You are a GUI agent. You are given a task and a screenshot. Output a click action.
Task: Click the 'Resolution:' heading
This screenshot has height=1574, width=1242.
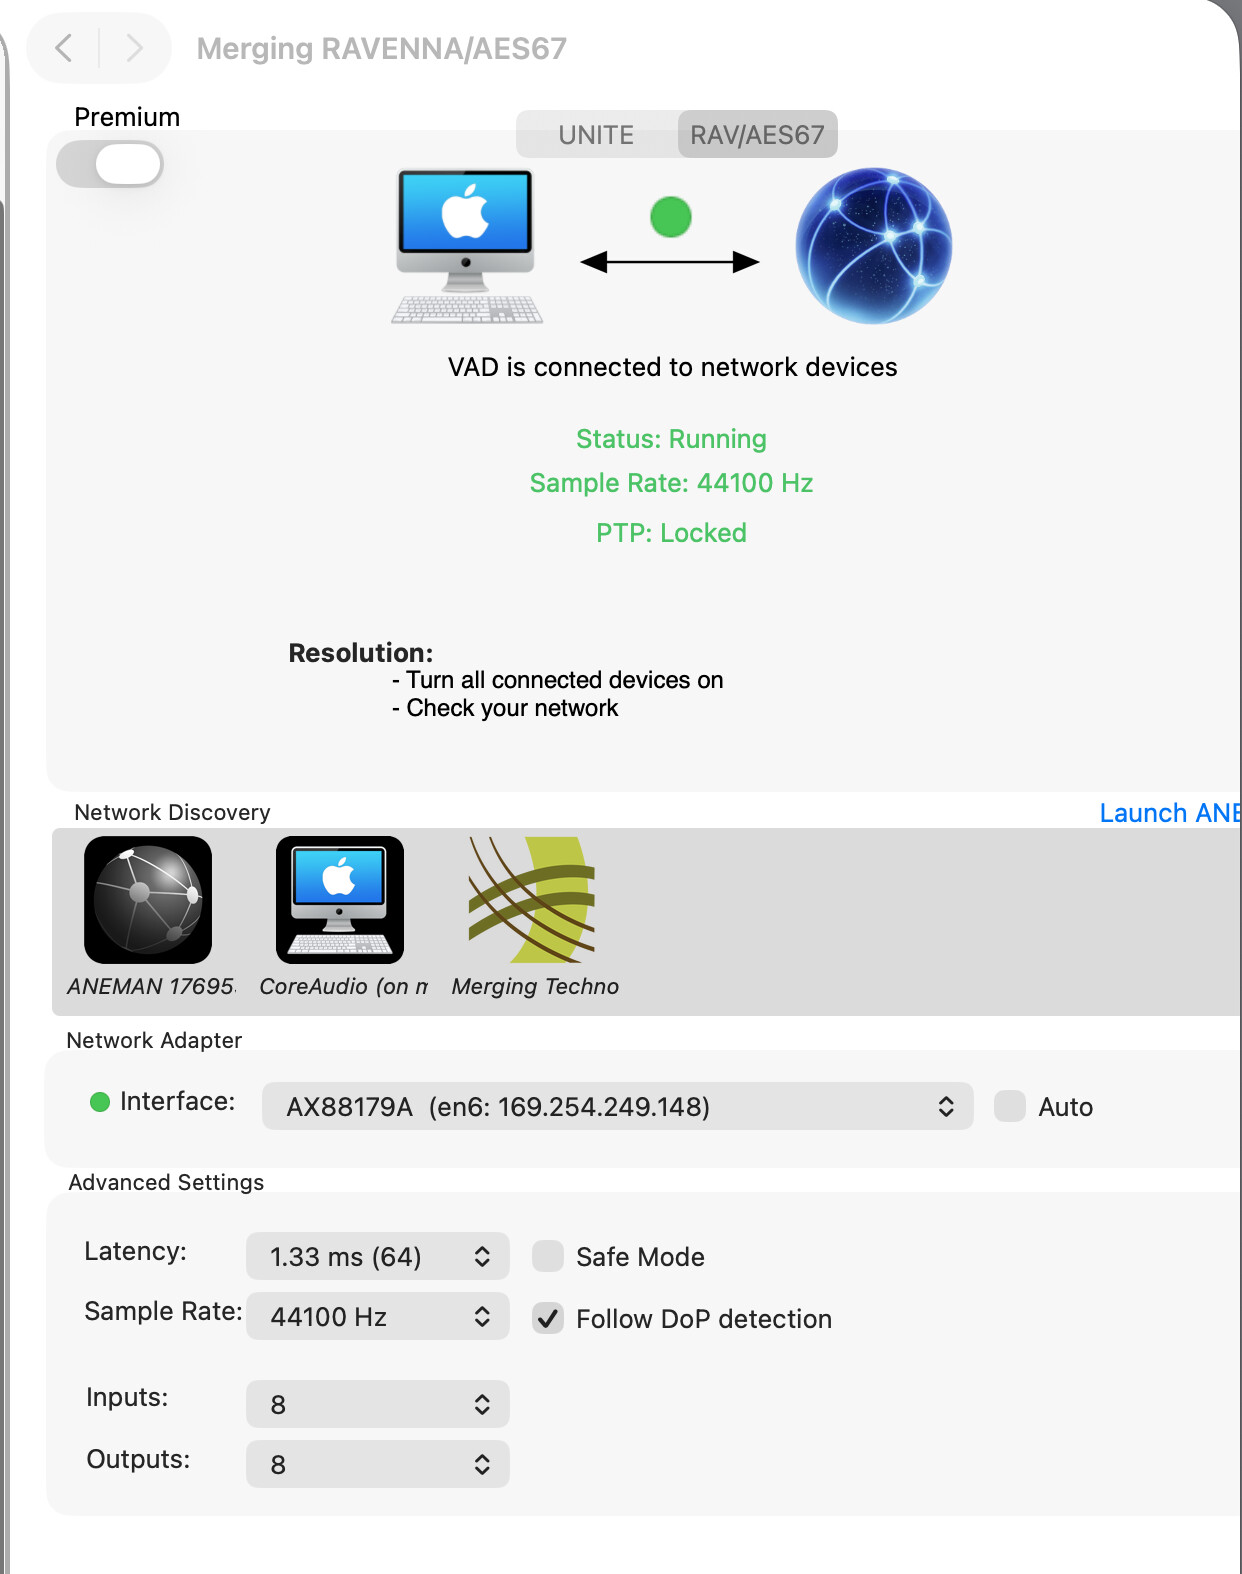[361, 653]
